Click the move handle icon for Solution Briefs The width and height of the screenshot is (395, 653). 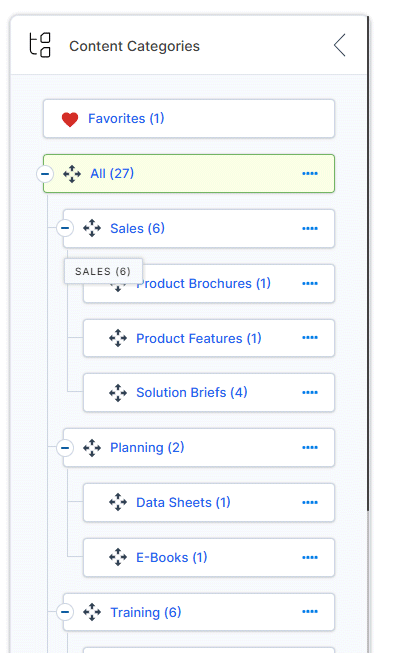point(118,393)
